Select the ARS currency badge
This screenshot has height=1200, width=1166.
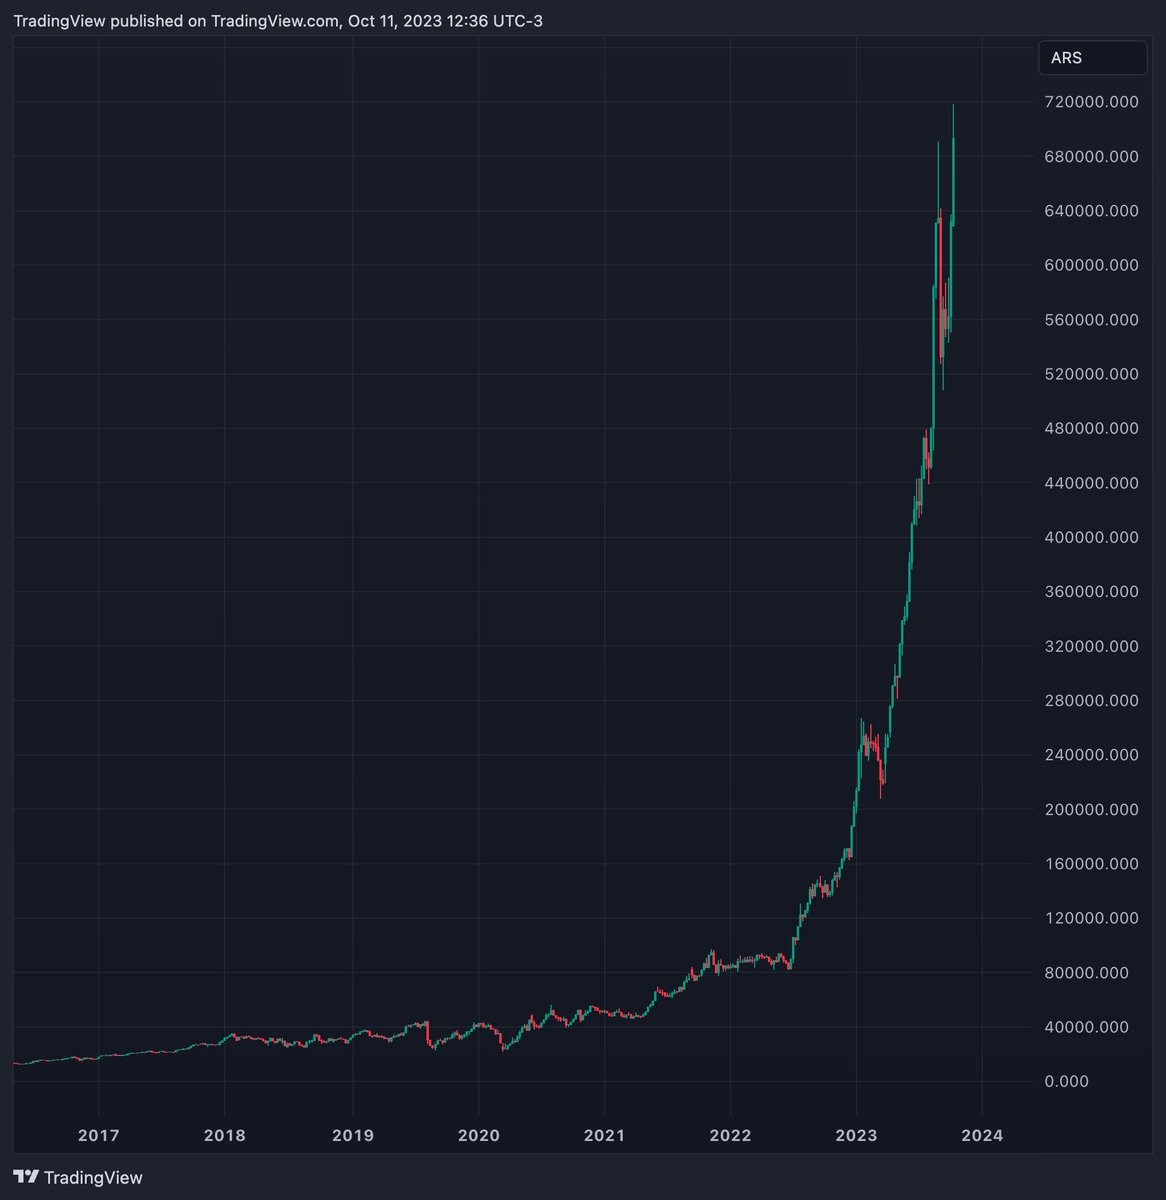tap(1092, 57)
